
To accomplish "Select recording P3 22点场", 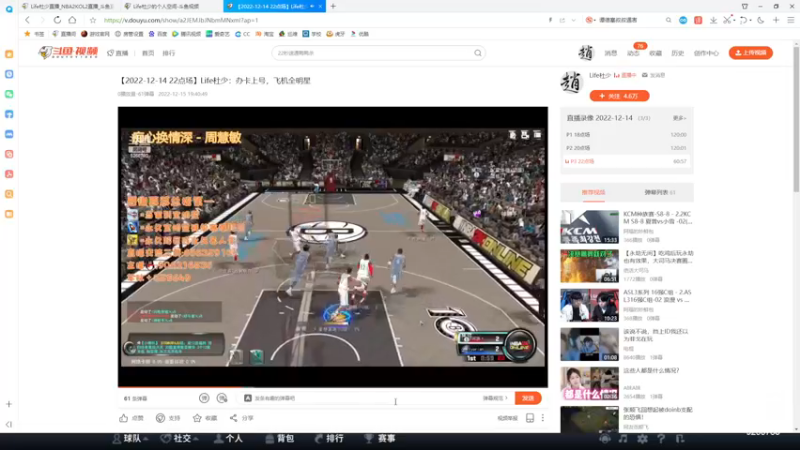I will pos(627,161).
